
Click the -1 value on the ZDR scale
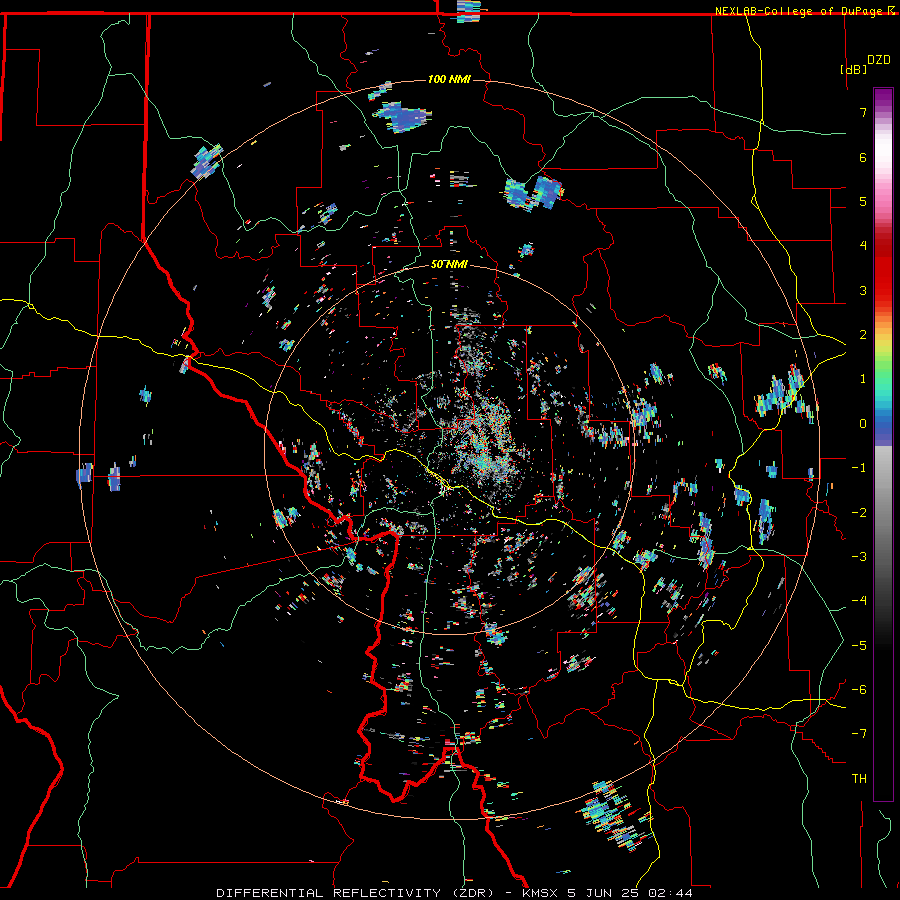tap(859, 468)
